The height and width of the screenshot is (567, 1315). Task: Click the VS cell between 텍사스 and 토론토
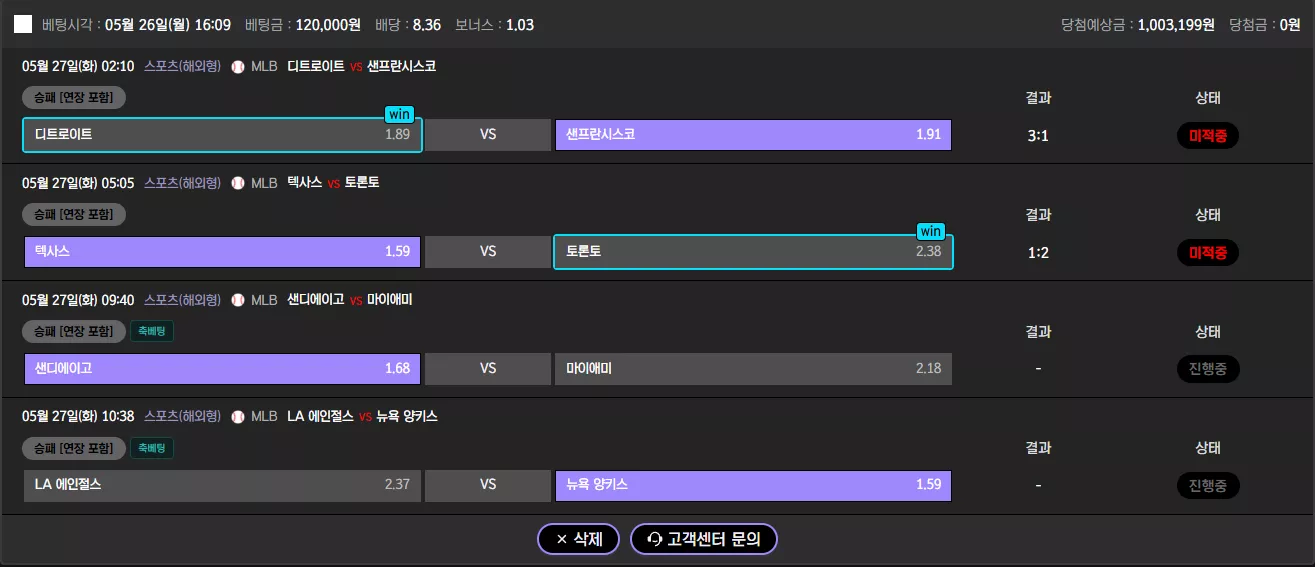click(488, 251)
